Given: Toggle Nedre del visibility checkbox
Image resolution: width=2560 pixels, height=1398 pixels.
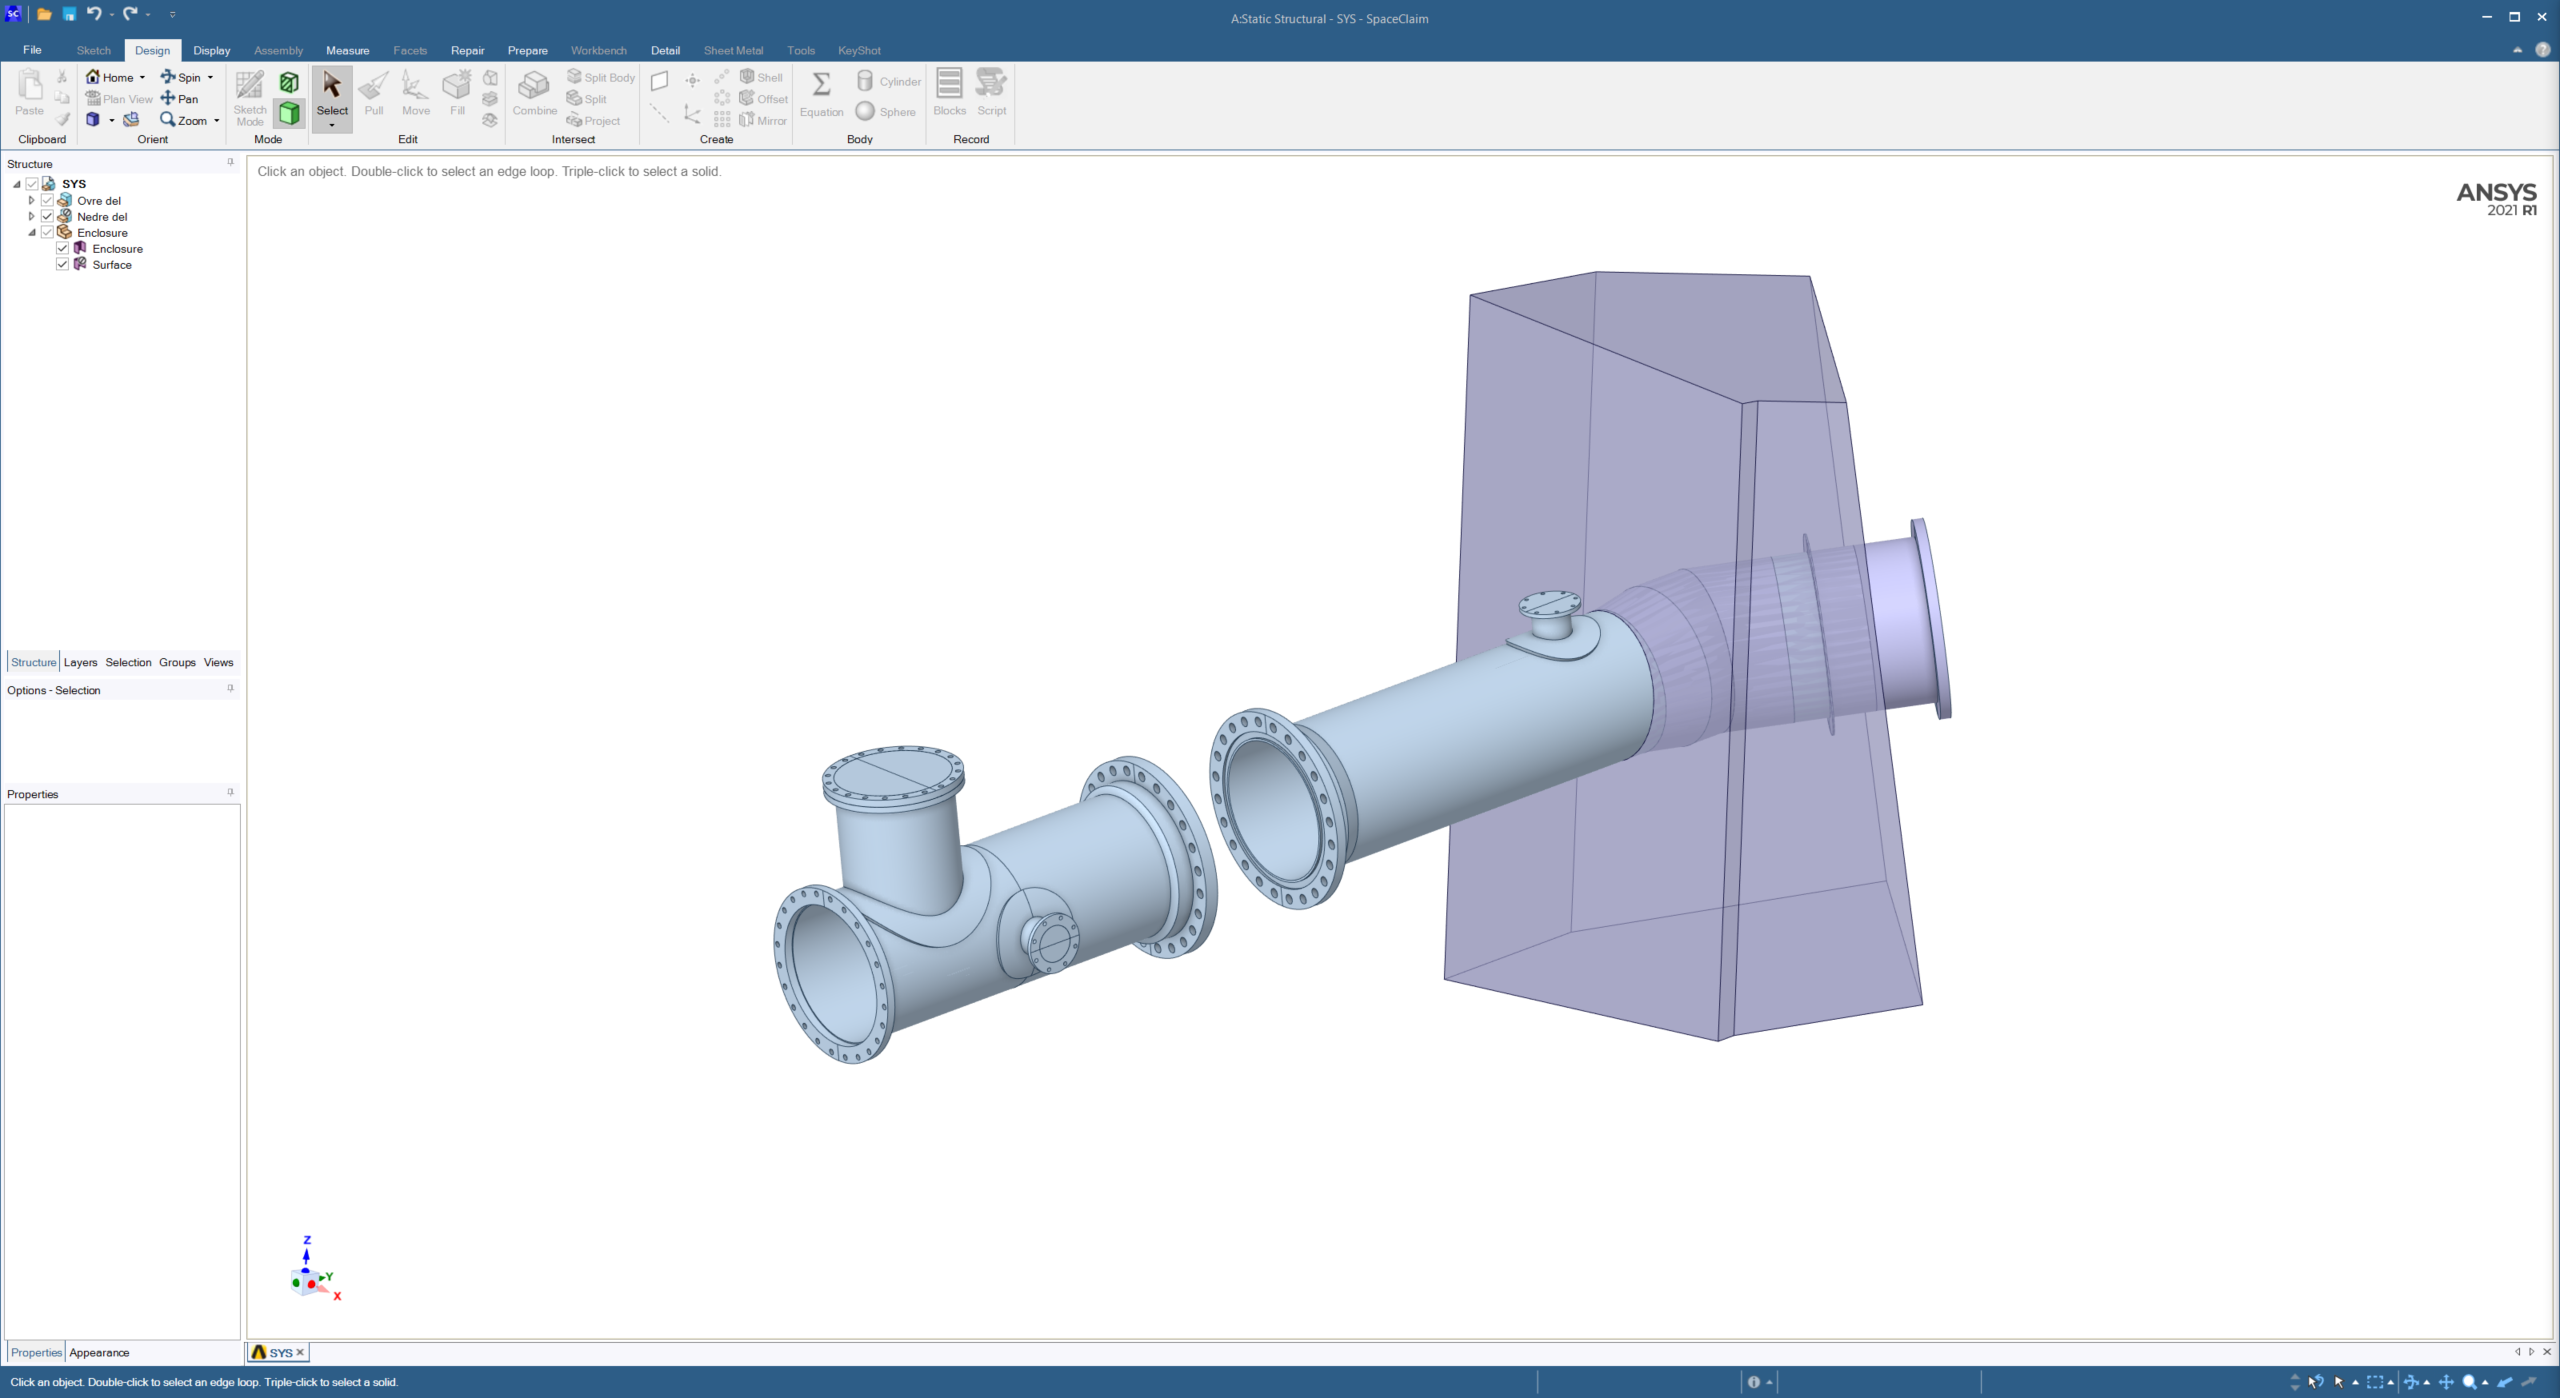Looking at the screenshot, I should pyautogui.click(x=47, y=216).
